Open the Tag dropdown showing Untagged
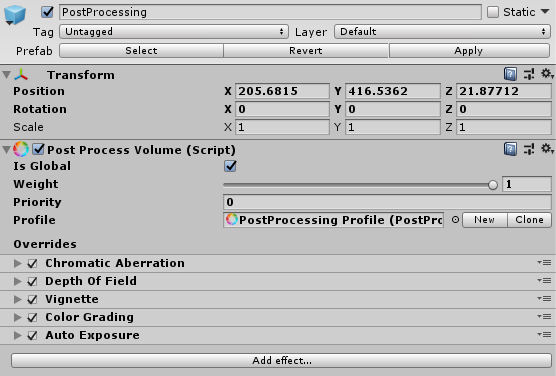The image size is (556, 376). [174, 32]
